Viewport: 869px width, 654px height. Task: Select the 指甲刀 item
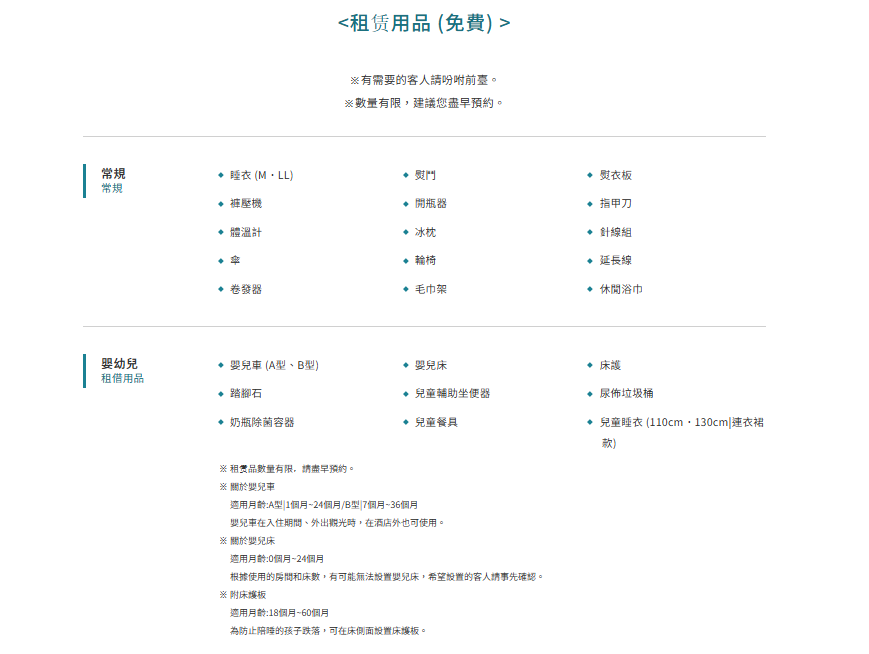click(616, 203)
